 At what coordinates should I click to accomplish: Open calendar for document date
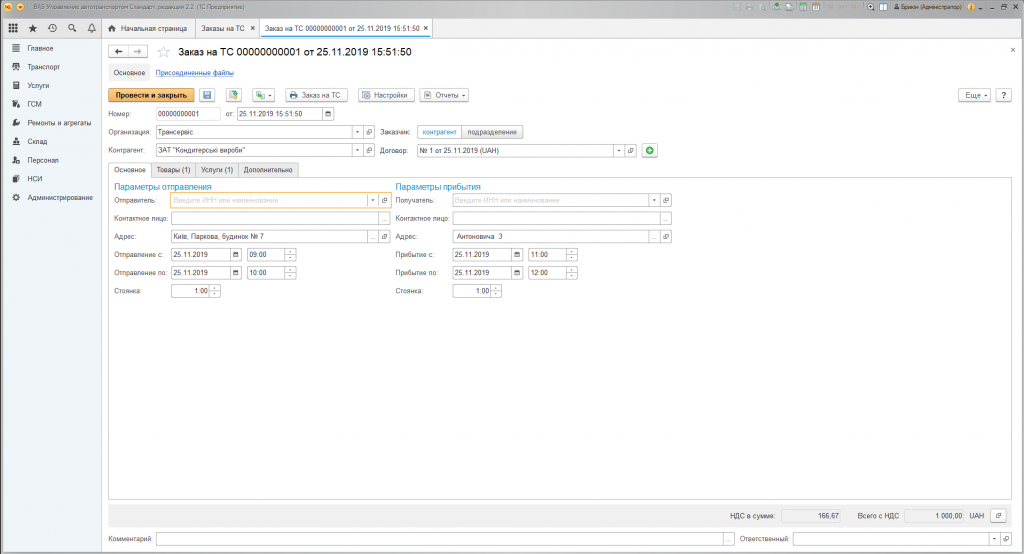click(328, 114)
